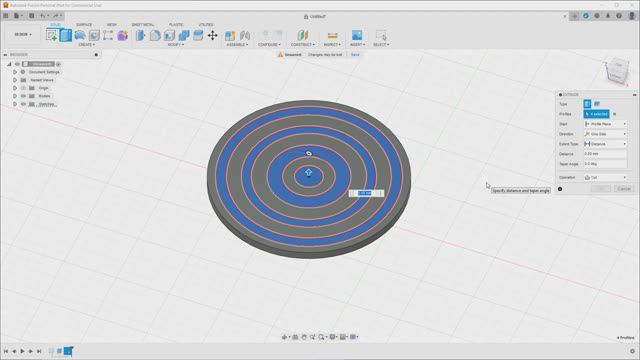The image size is (640, 360).
Task: Open the Create dropdown menu
Action: pyautogui.click(x=87, y=44)
